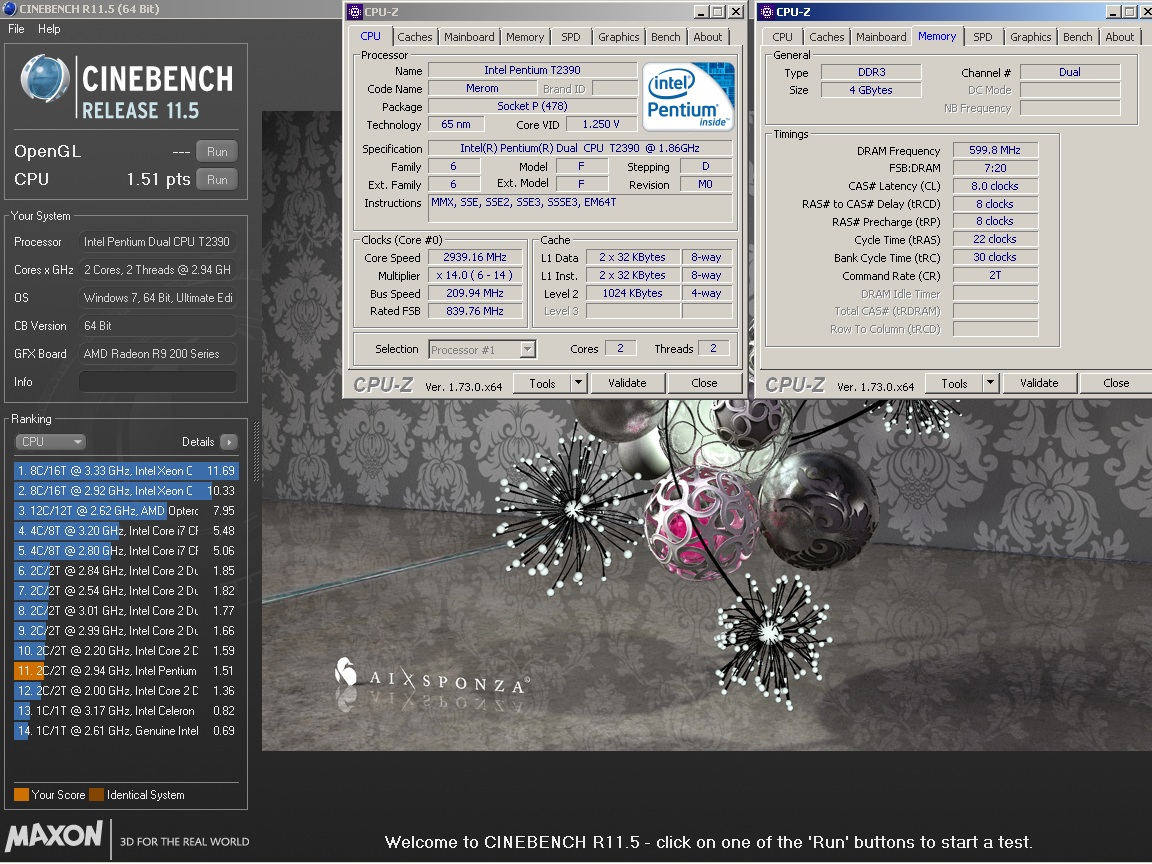
Task: Open Bench tab in right CPU-Z window
Action: coord(1077,37)
